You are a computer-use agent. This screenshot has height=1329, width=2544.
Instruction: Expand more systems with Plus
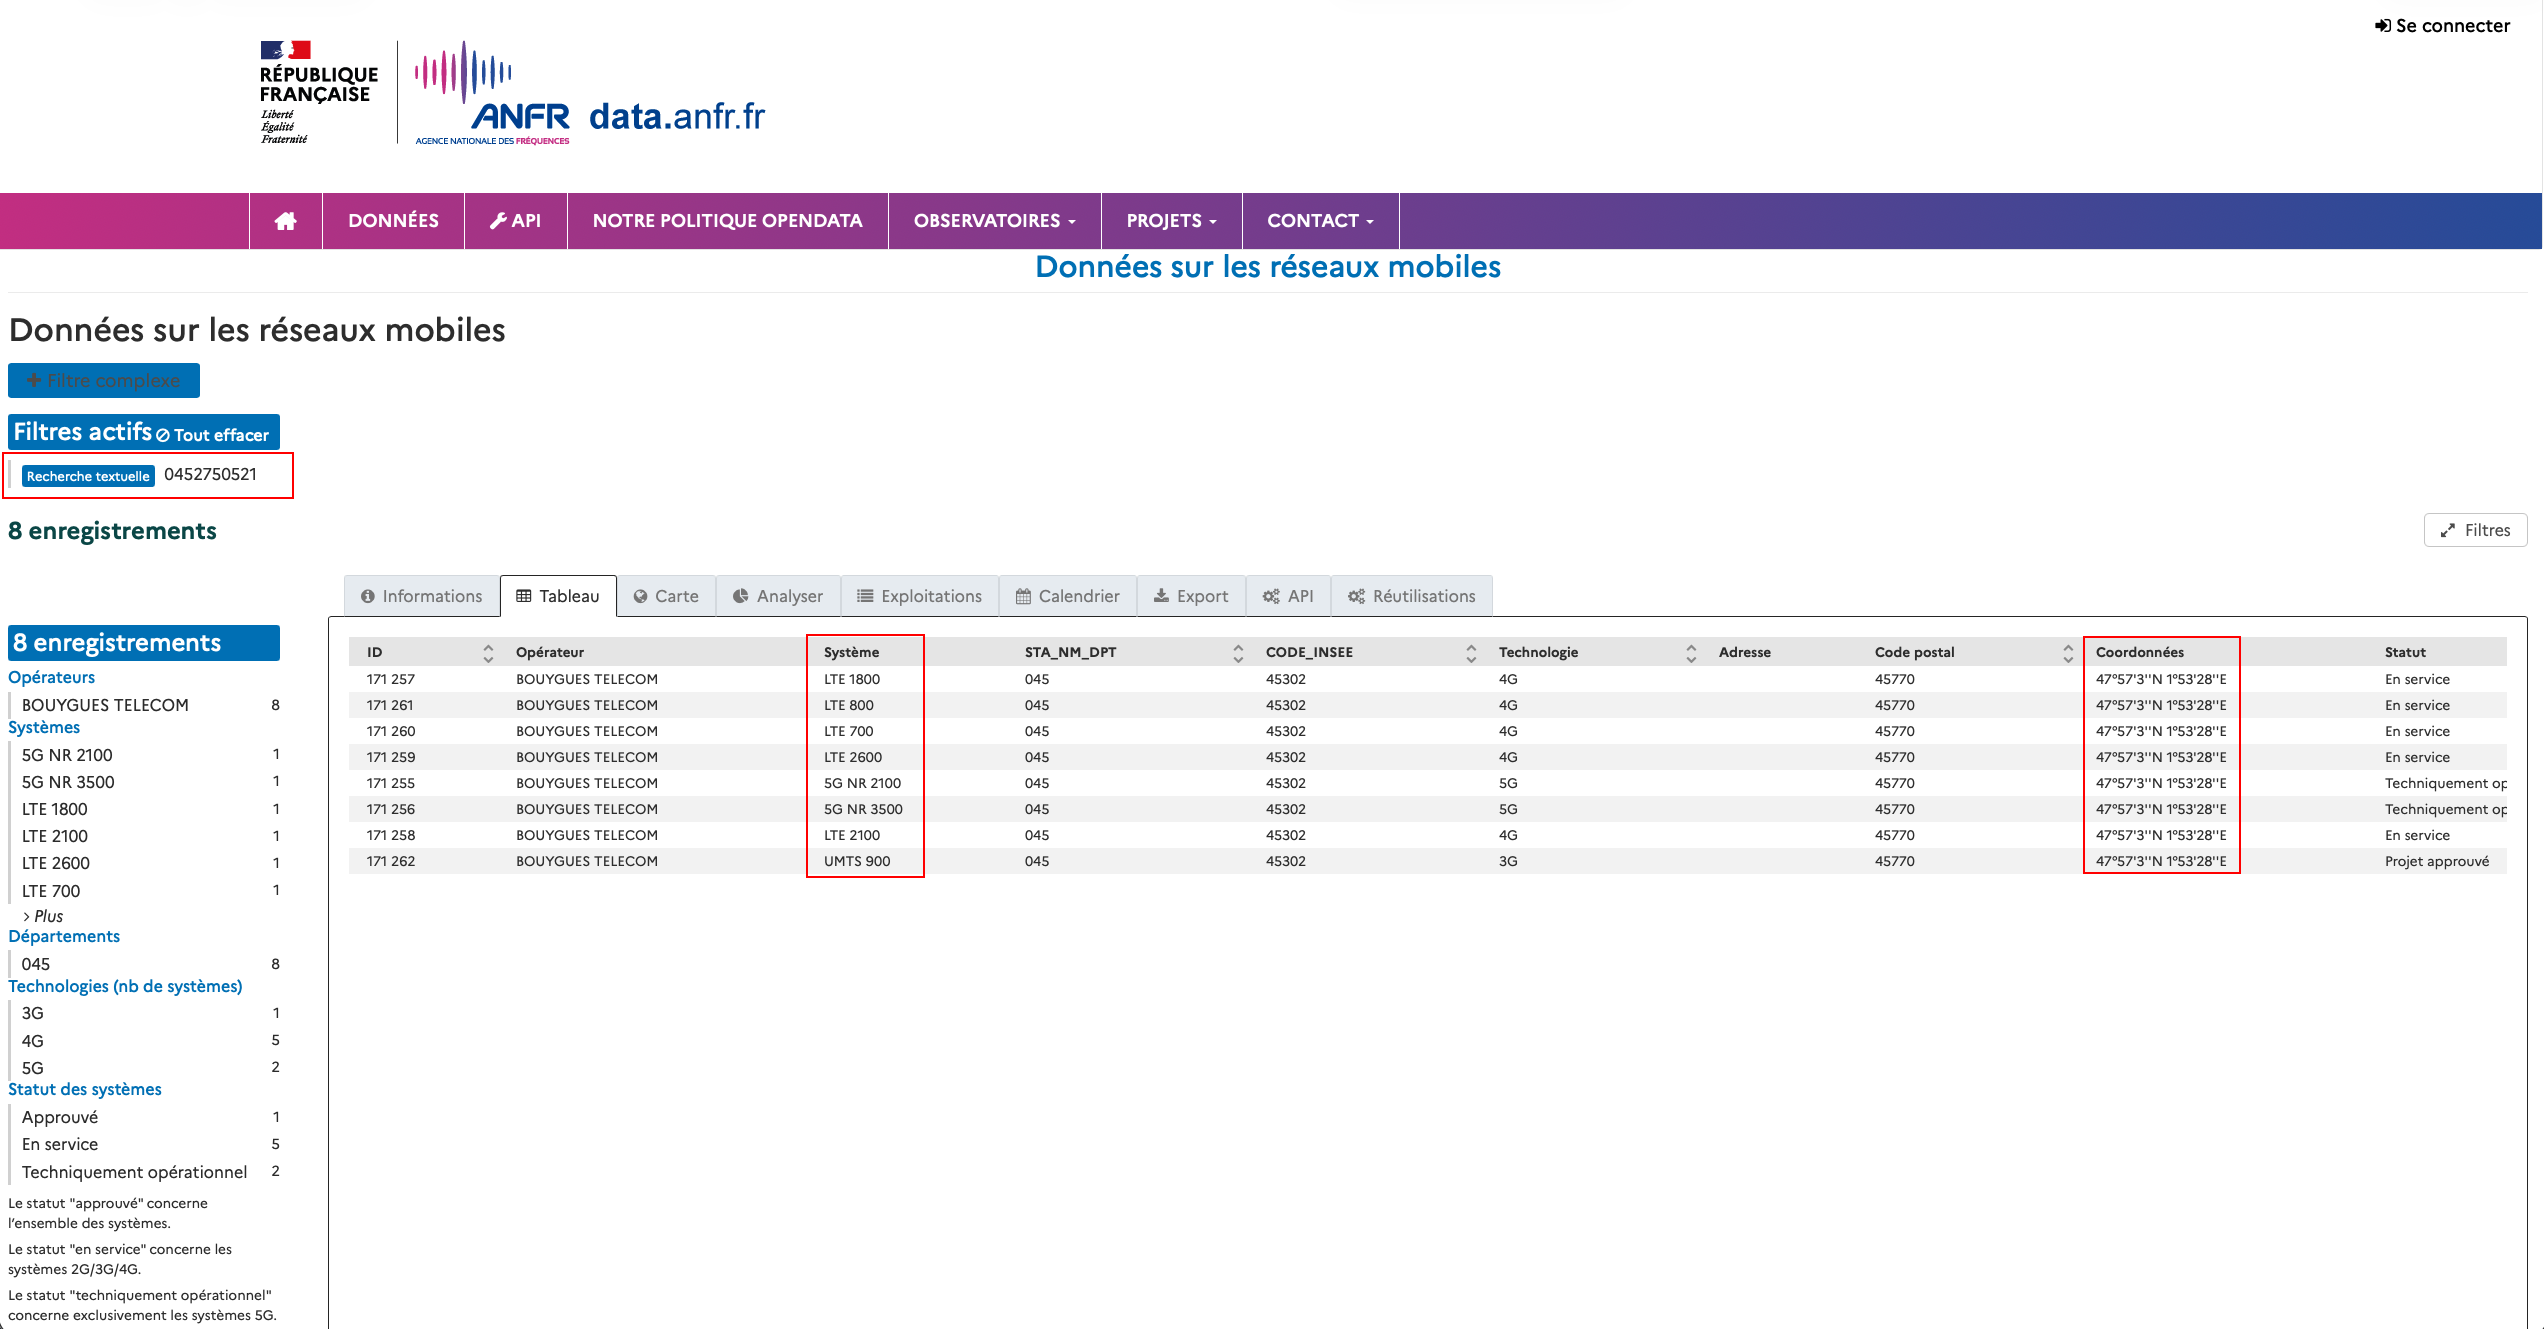(x=43, y=916)
